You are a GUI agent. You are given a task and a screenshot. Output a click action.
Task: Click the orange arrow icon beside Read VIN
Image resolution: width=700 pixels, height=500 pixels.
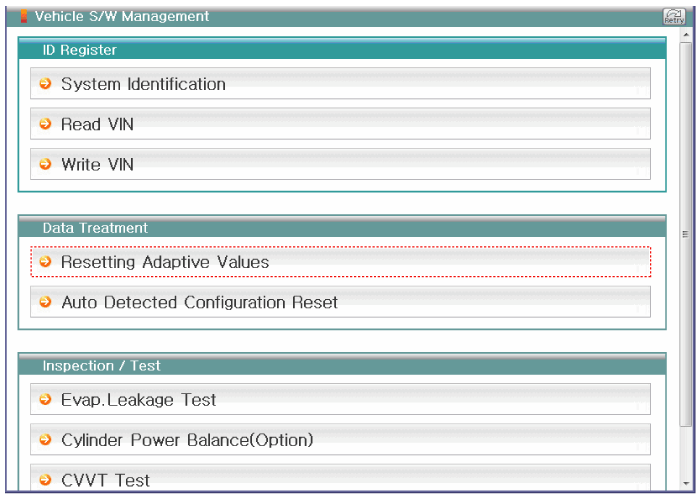pyautogui.click(x=45, y=124)
